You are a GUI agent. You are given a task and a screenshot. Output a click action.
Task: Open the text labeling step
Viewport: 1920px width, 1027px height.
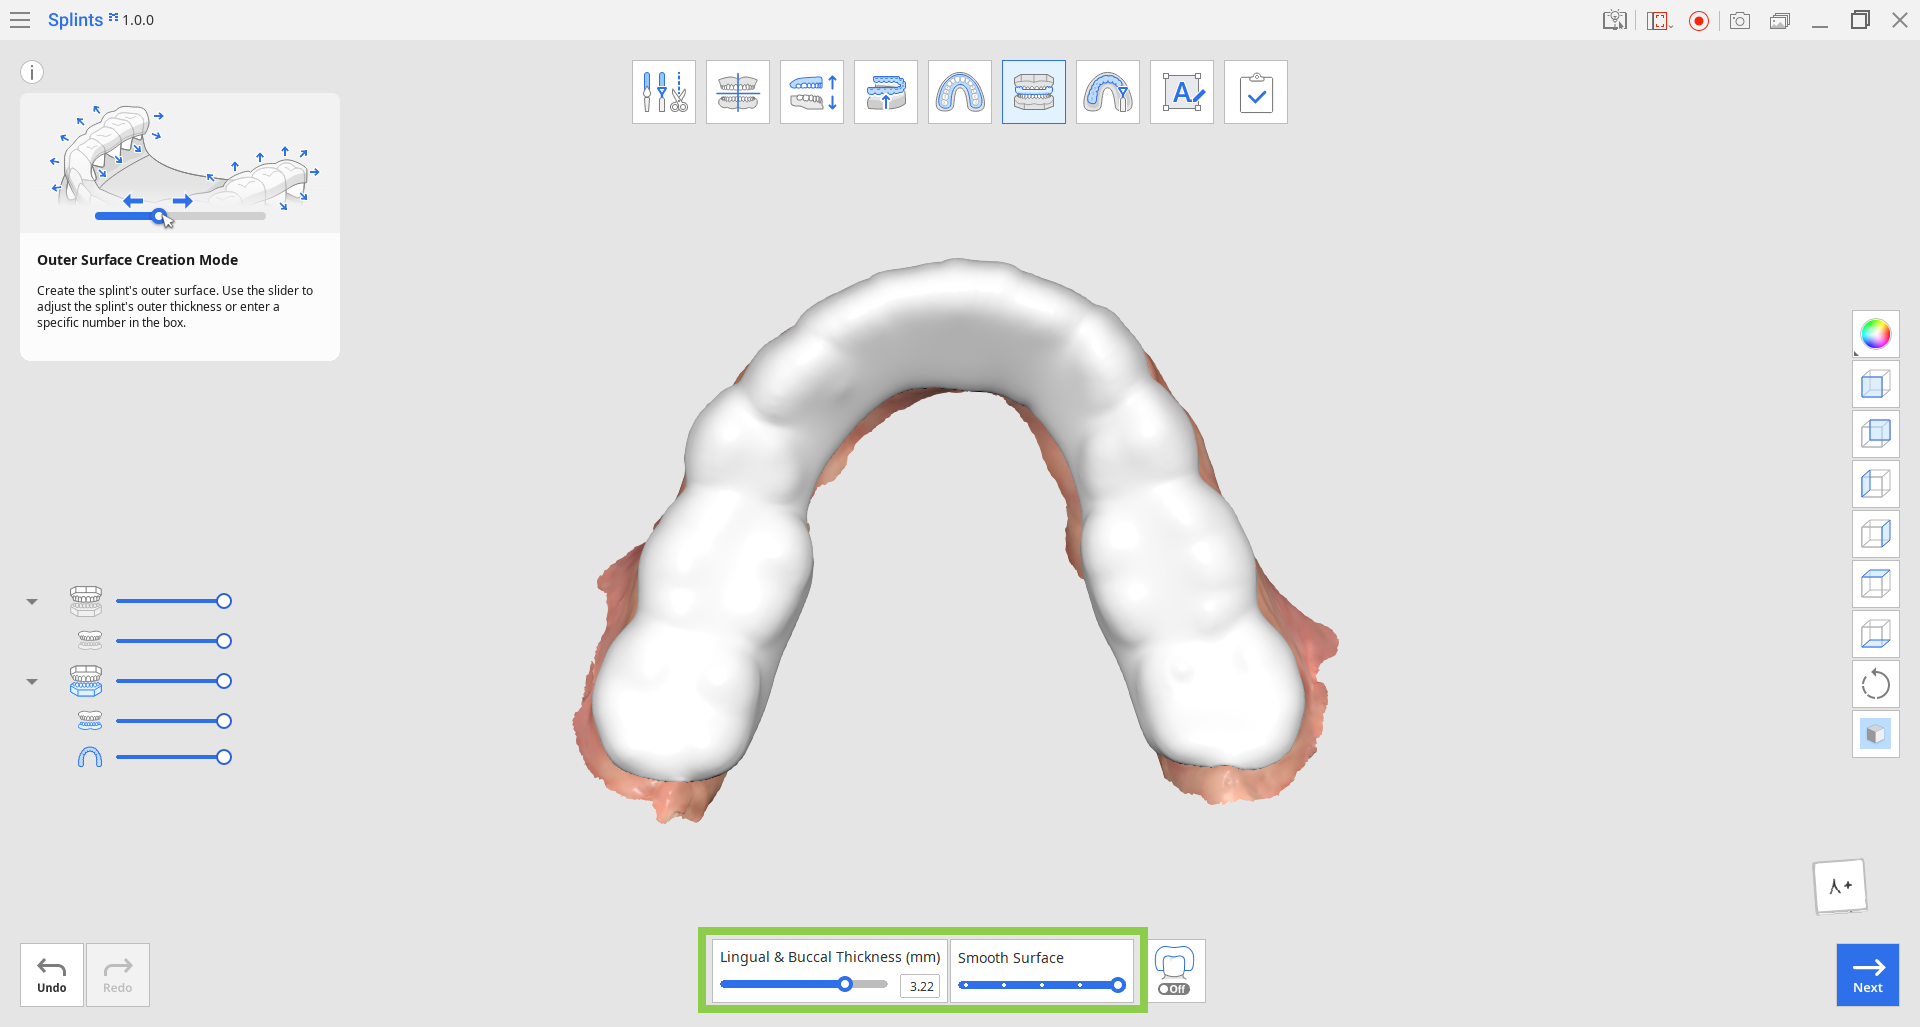pos(1182,92)
